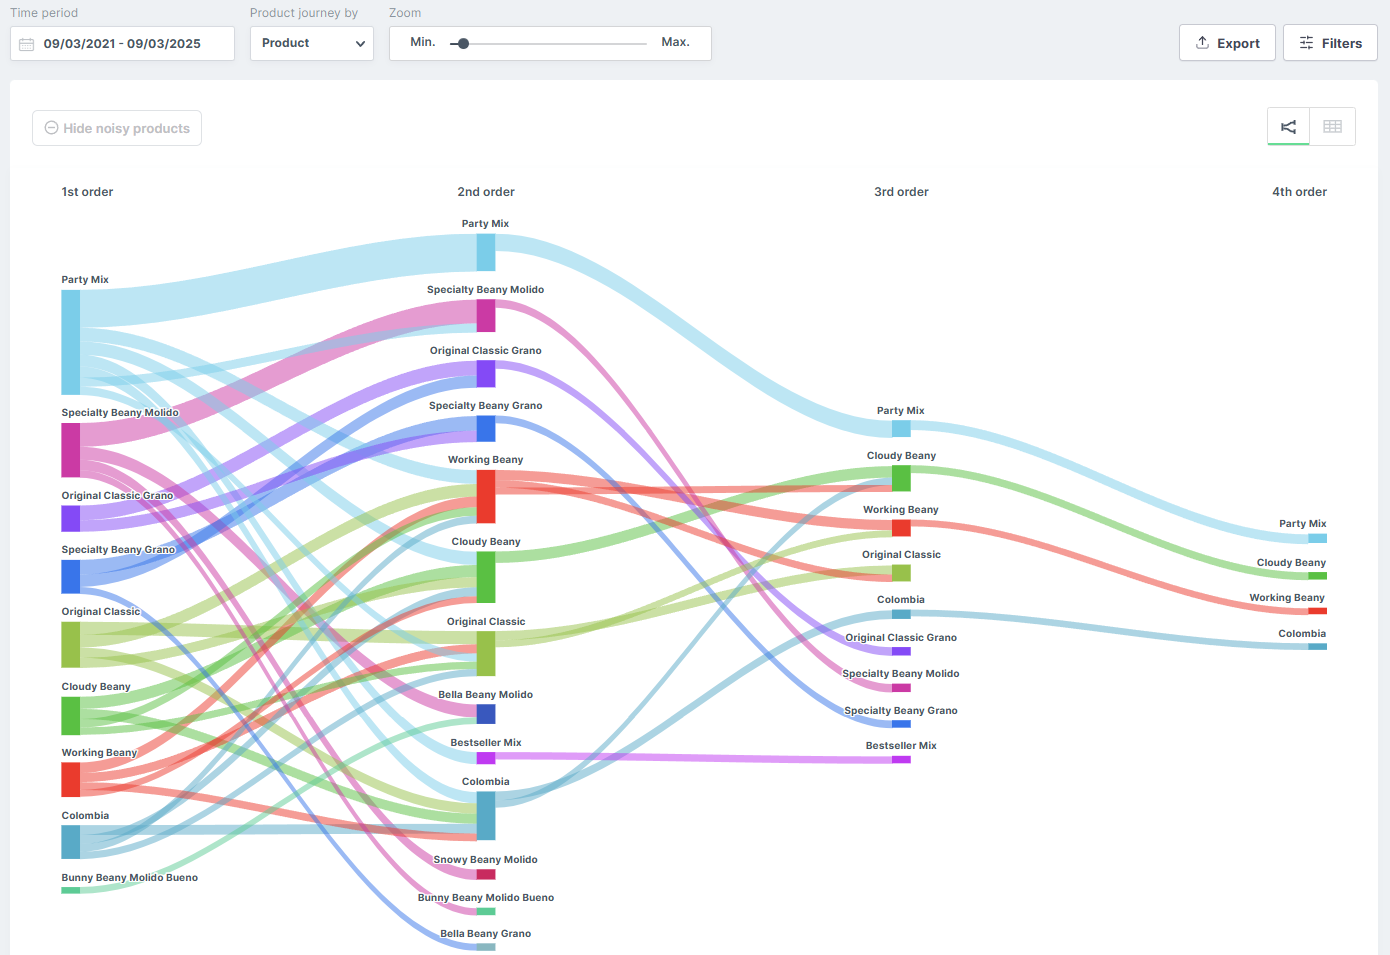
Task: Click the minus icon on Hide noisy products
Action: point(51,128)
